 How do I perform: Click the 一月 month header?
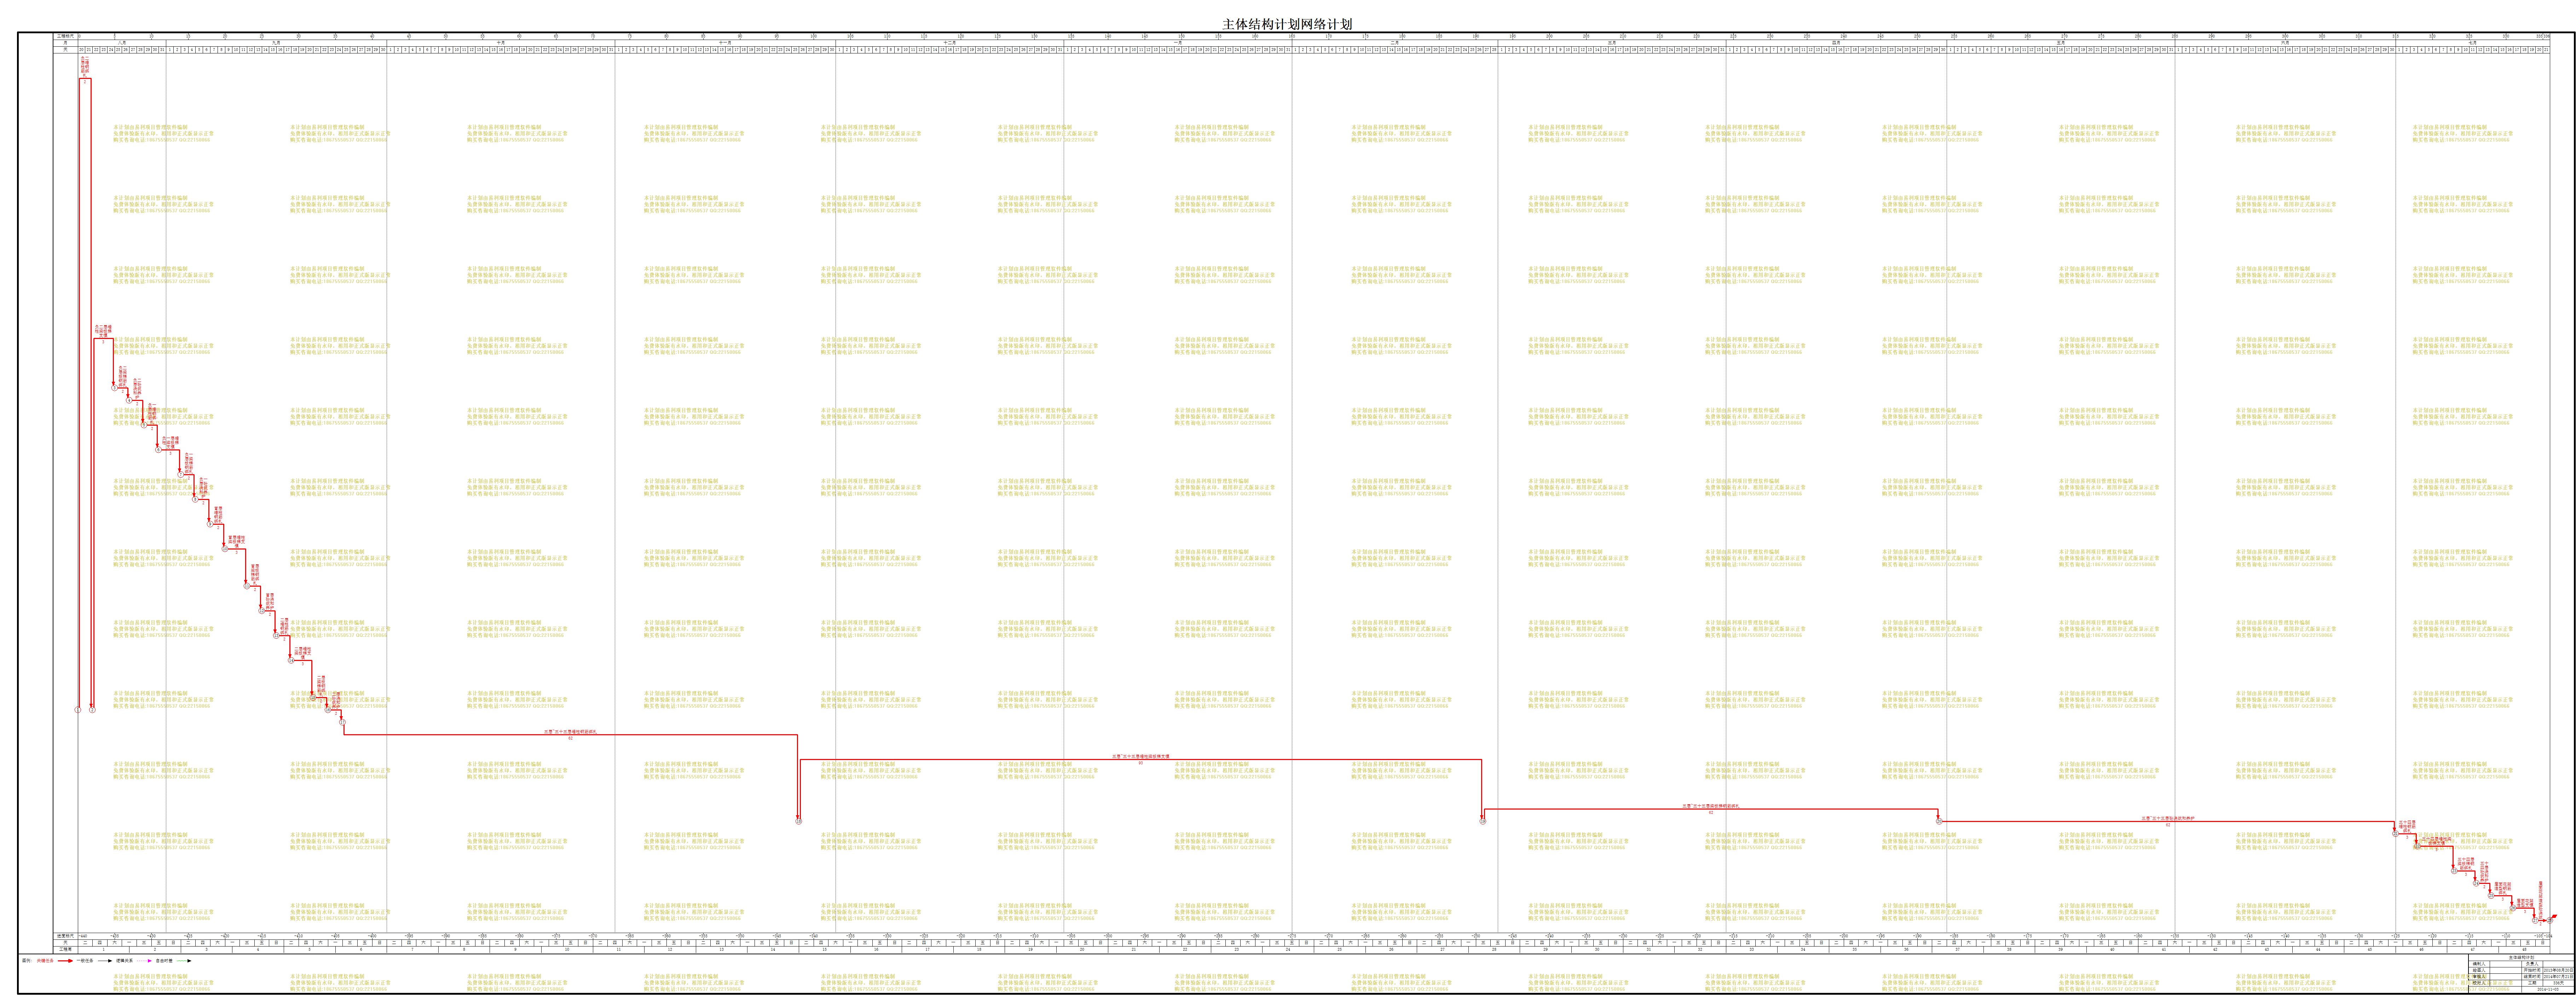[x=1178, y=43]
